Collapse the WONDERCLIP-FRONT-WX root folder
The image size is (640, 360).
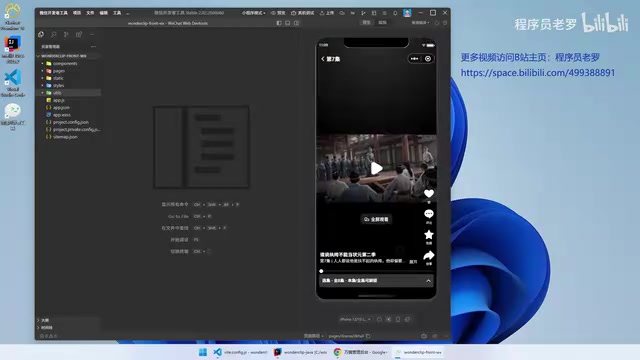(63, 56)
